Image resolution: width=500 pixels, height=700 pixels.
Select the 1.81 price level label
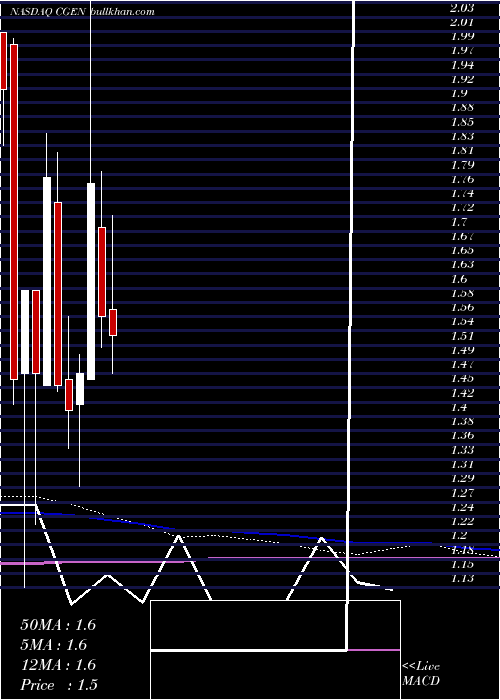coord(462,150)
